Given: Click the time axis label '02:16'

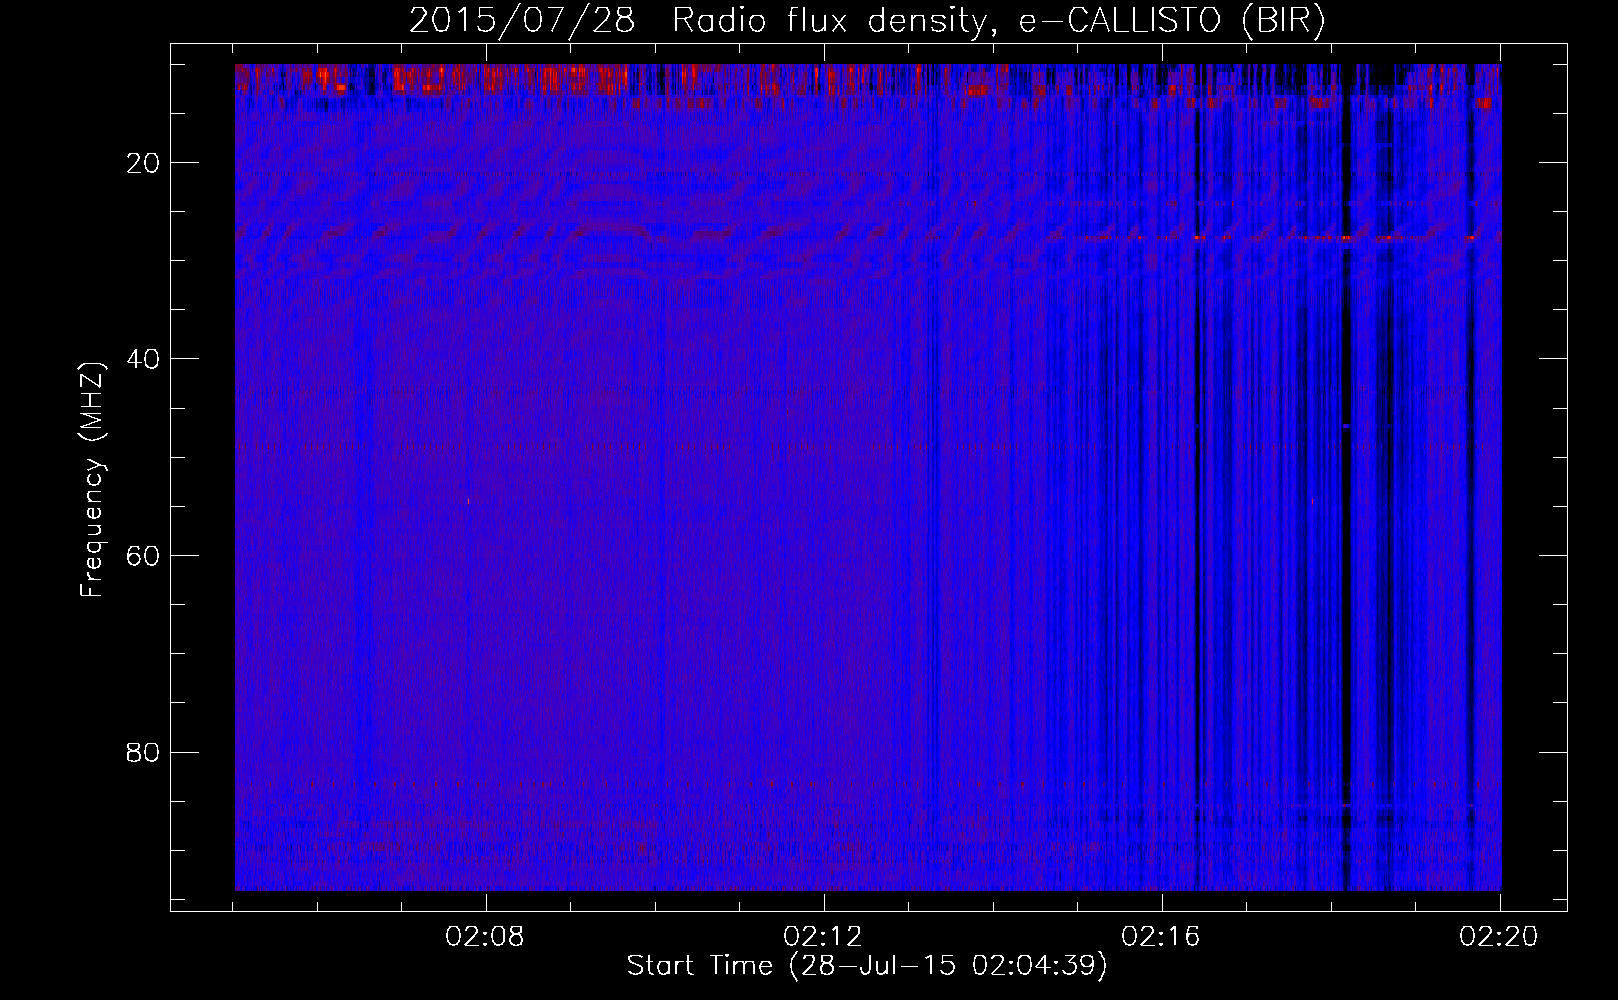Looking at the screenshot, I should pos(1161,937).
